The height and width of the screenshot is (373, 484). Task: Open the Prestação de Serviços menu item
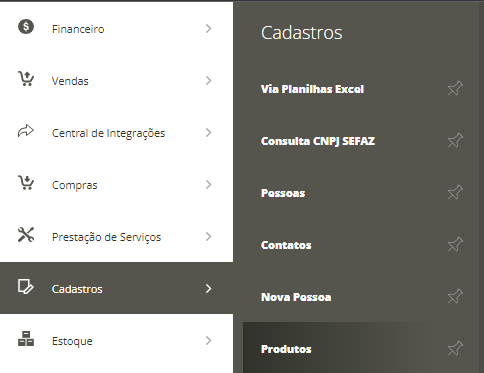tap(117, 237)
